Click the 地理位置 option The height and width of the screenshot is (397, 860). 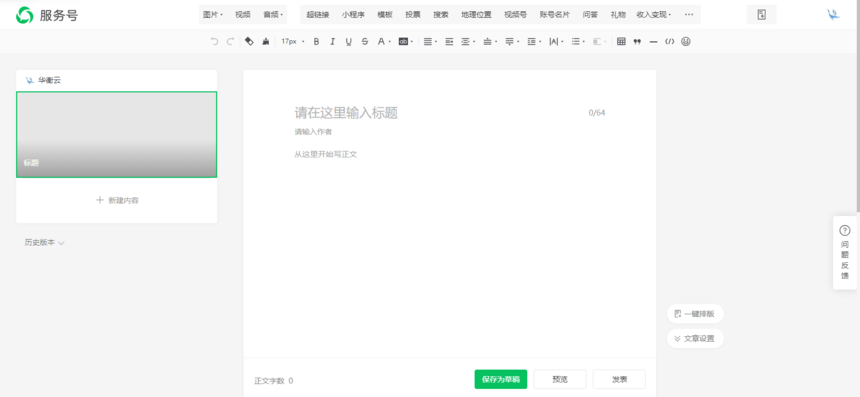pos(476,15)
